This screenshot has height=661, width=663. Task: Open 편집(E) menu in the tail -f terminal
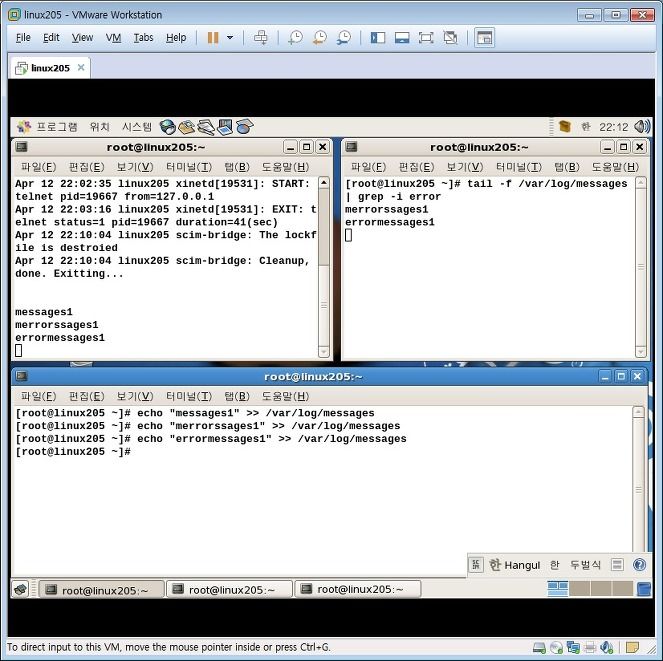pyautogui.click(x=416, y=167)
